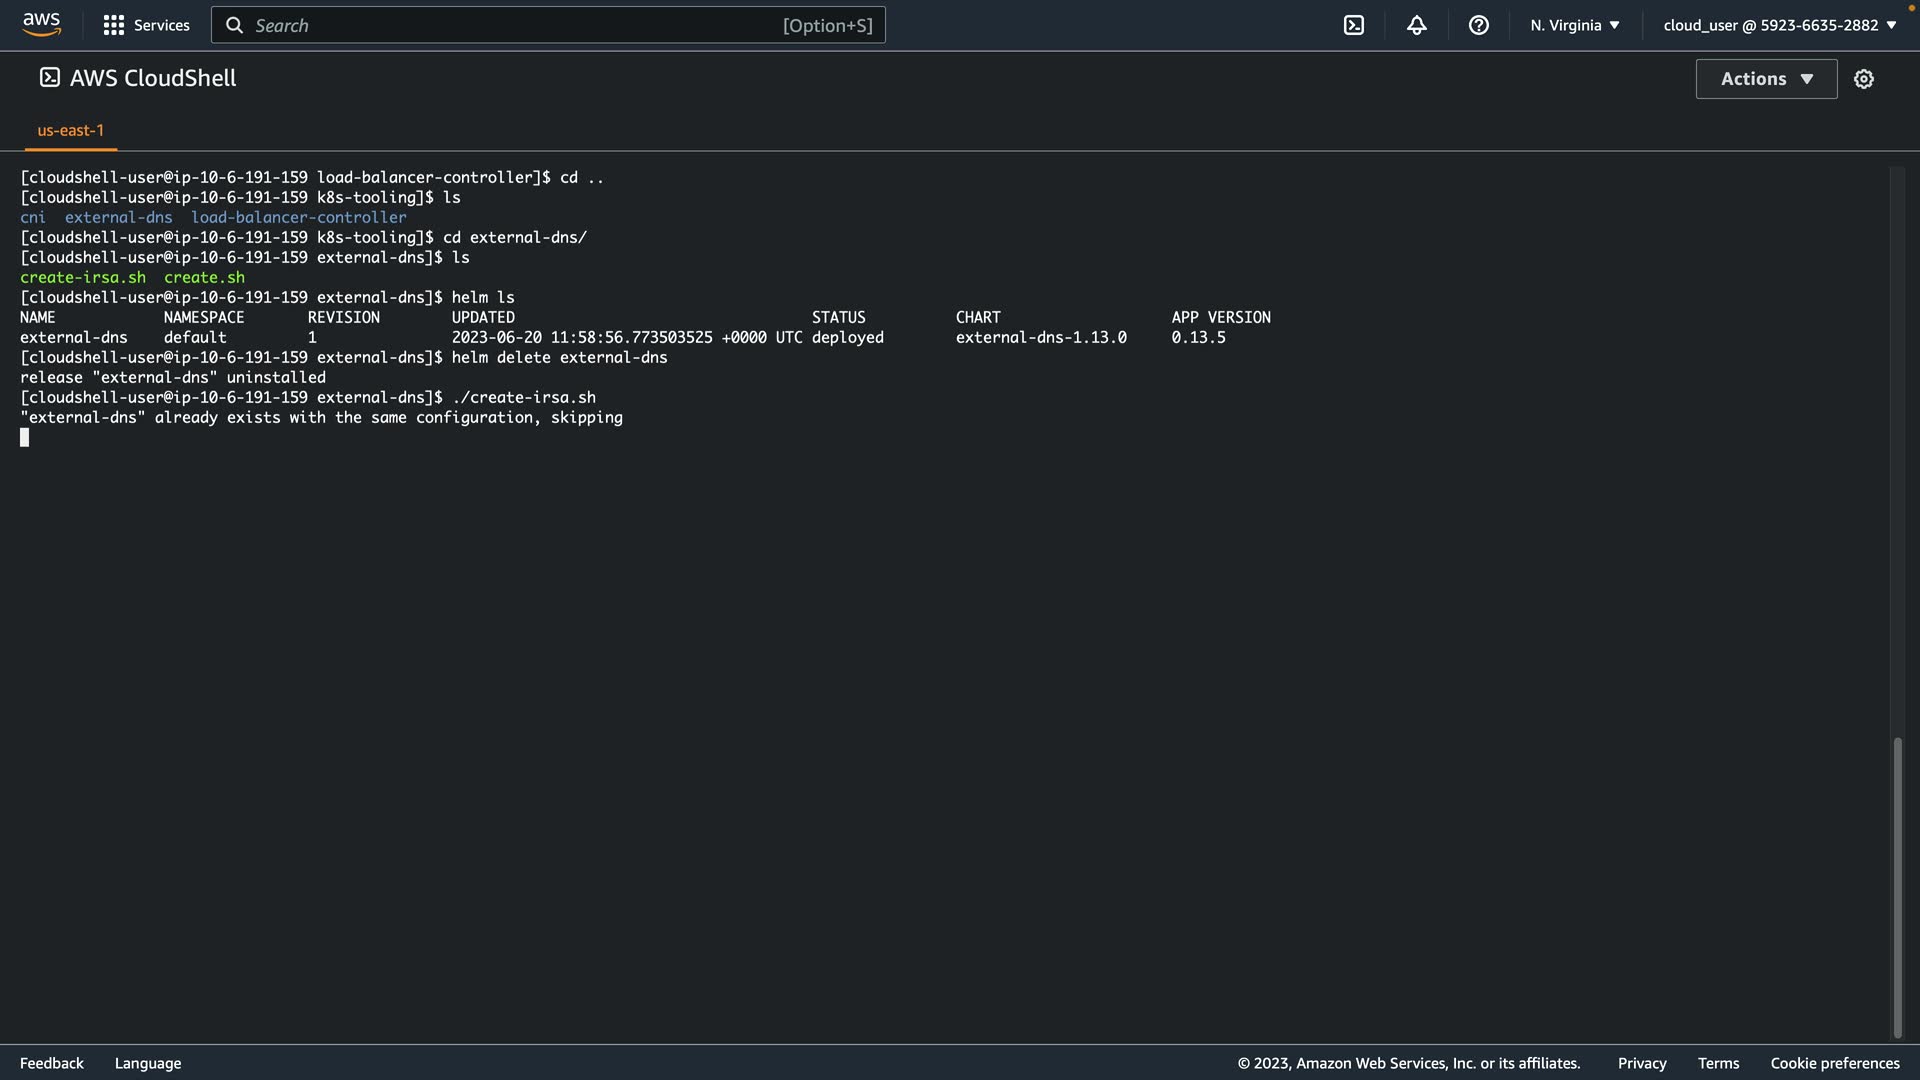
Task: Click the Language button in footer
Action: pos(148,1063)
